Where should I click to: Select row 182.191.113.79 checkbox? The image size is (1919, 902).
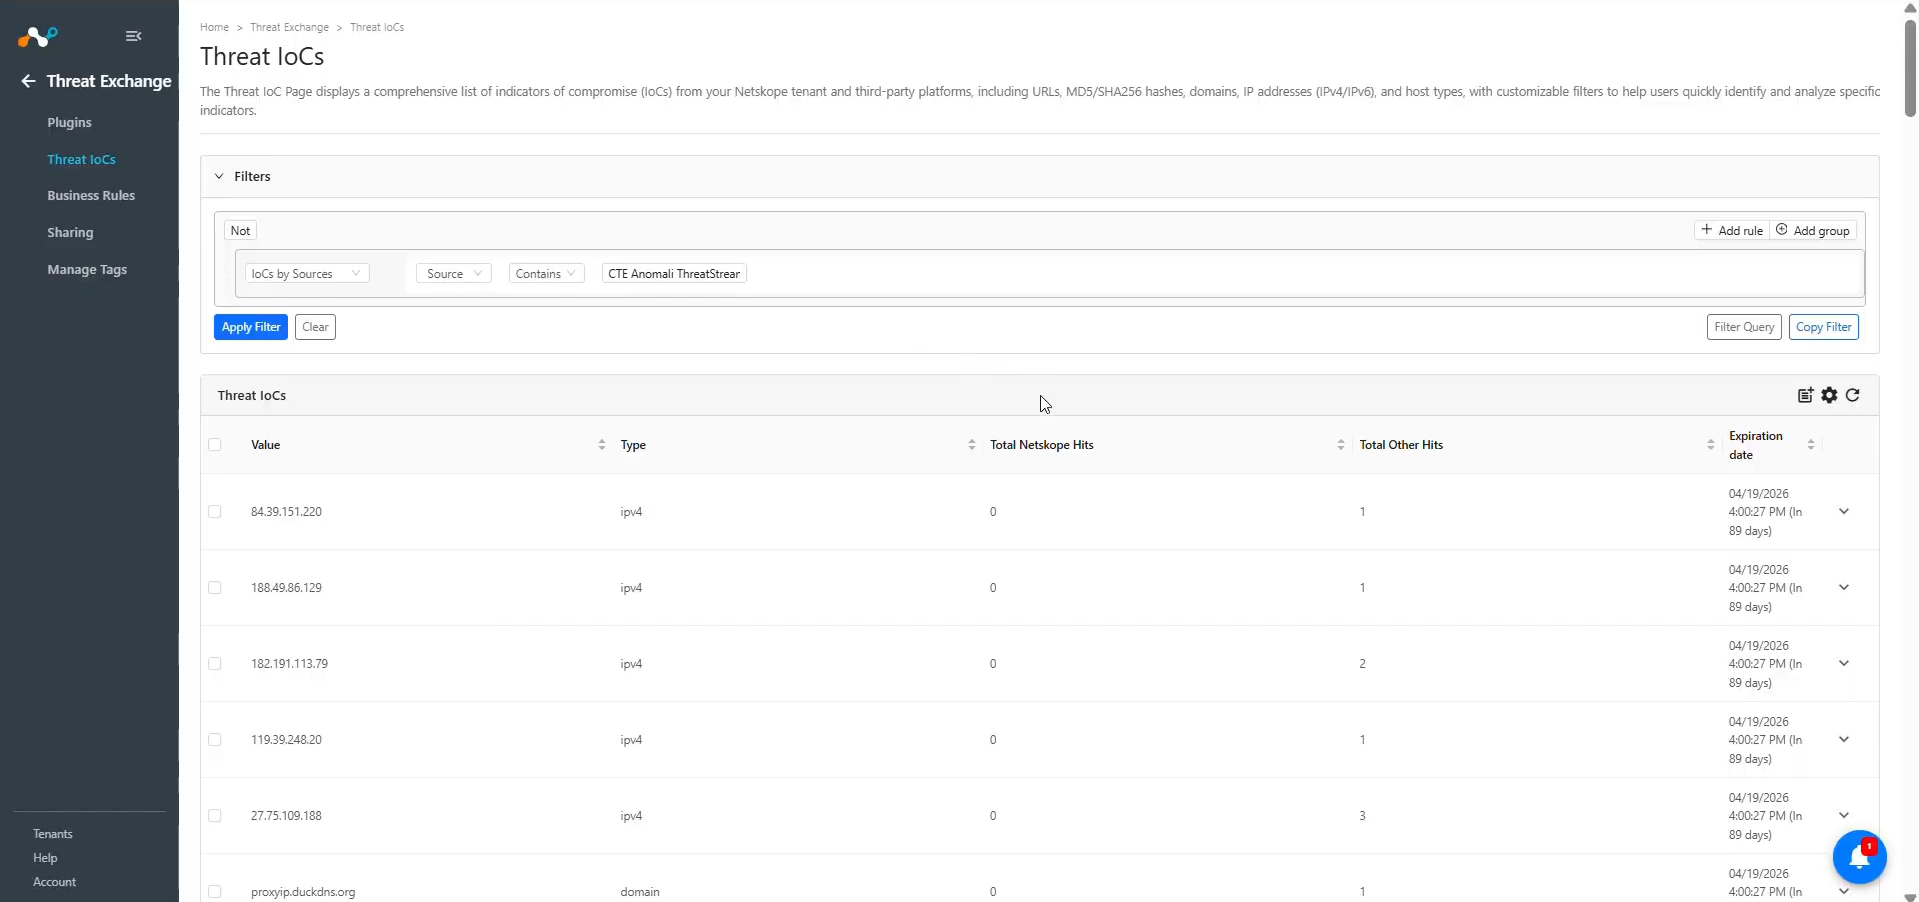[x=215, y=664]
